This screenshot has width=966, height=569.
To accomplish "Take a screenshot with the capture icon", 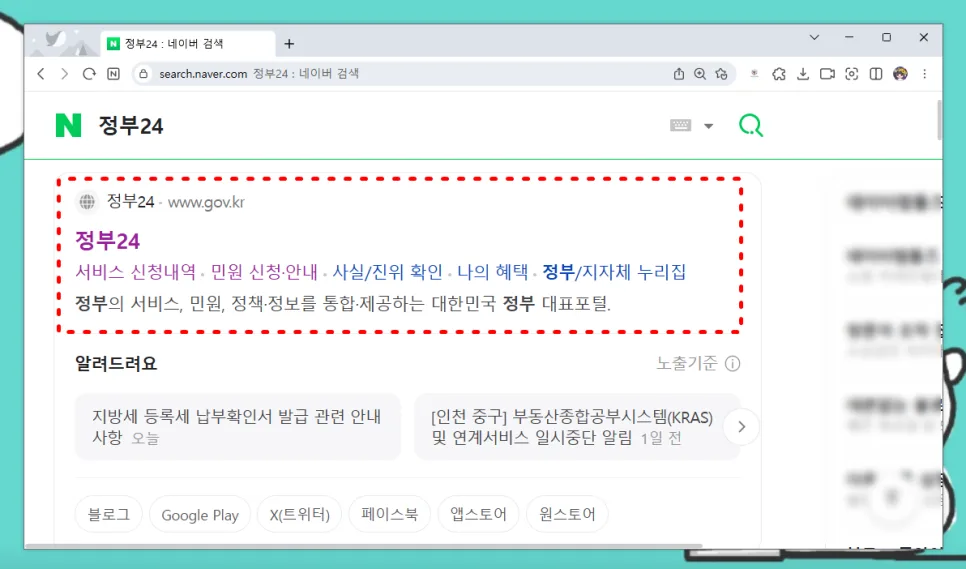I will [851, 74].
